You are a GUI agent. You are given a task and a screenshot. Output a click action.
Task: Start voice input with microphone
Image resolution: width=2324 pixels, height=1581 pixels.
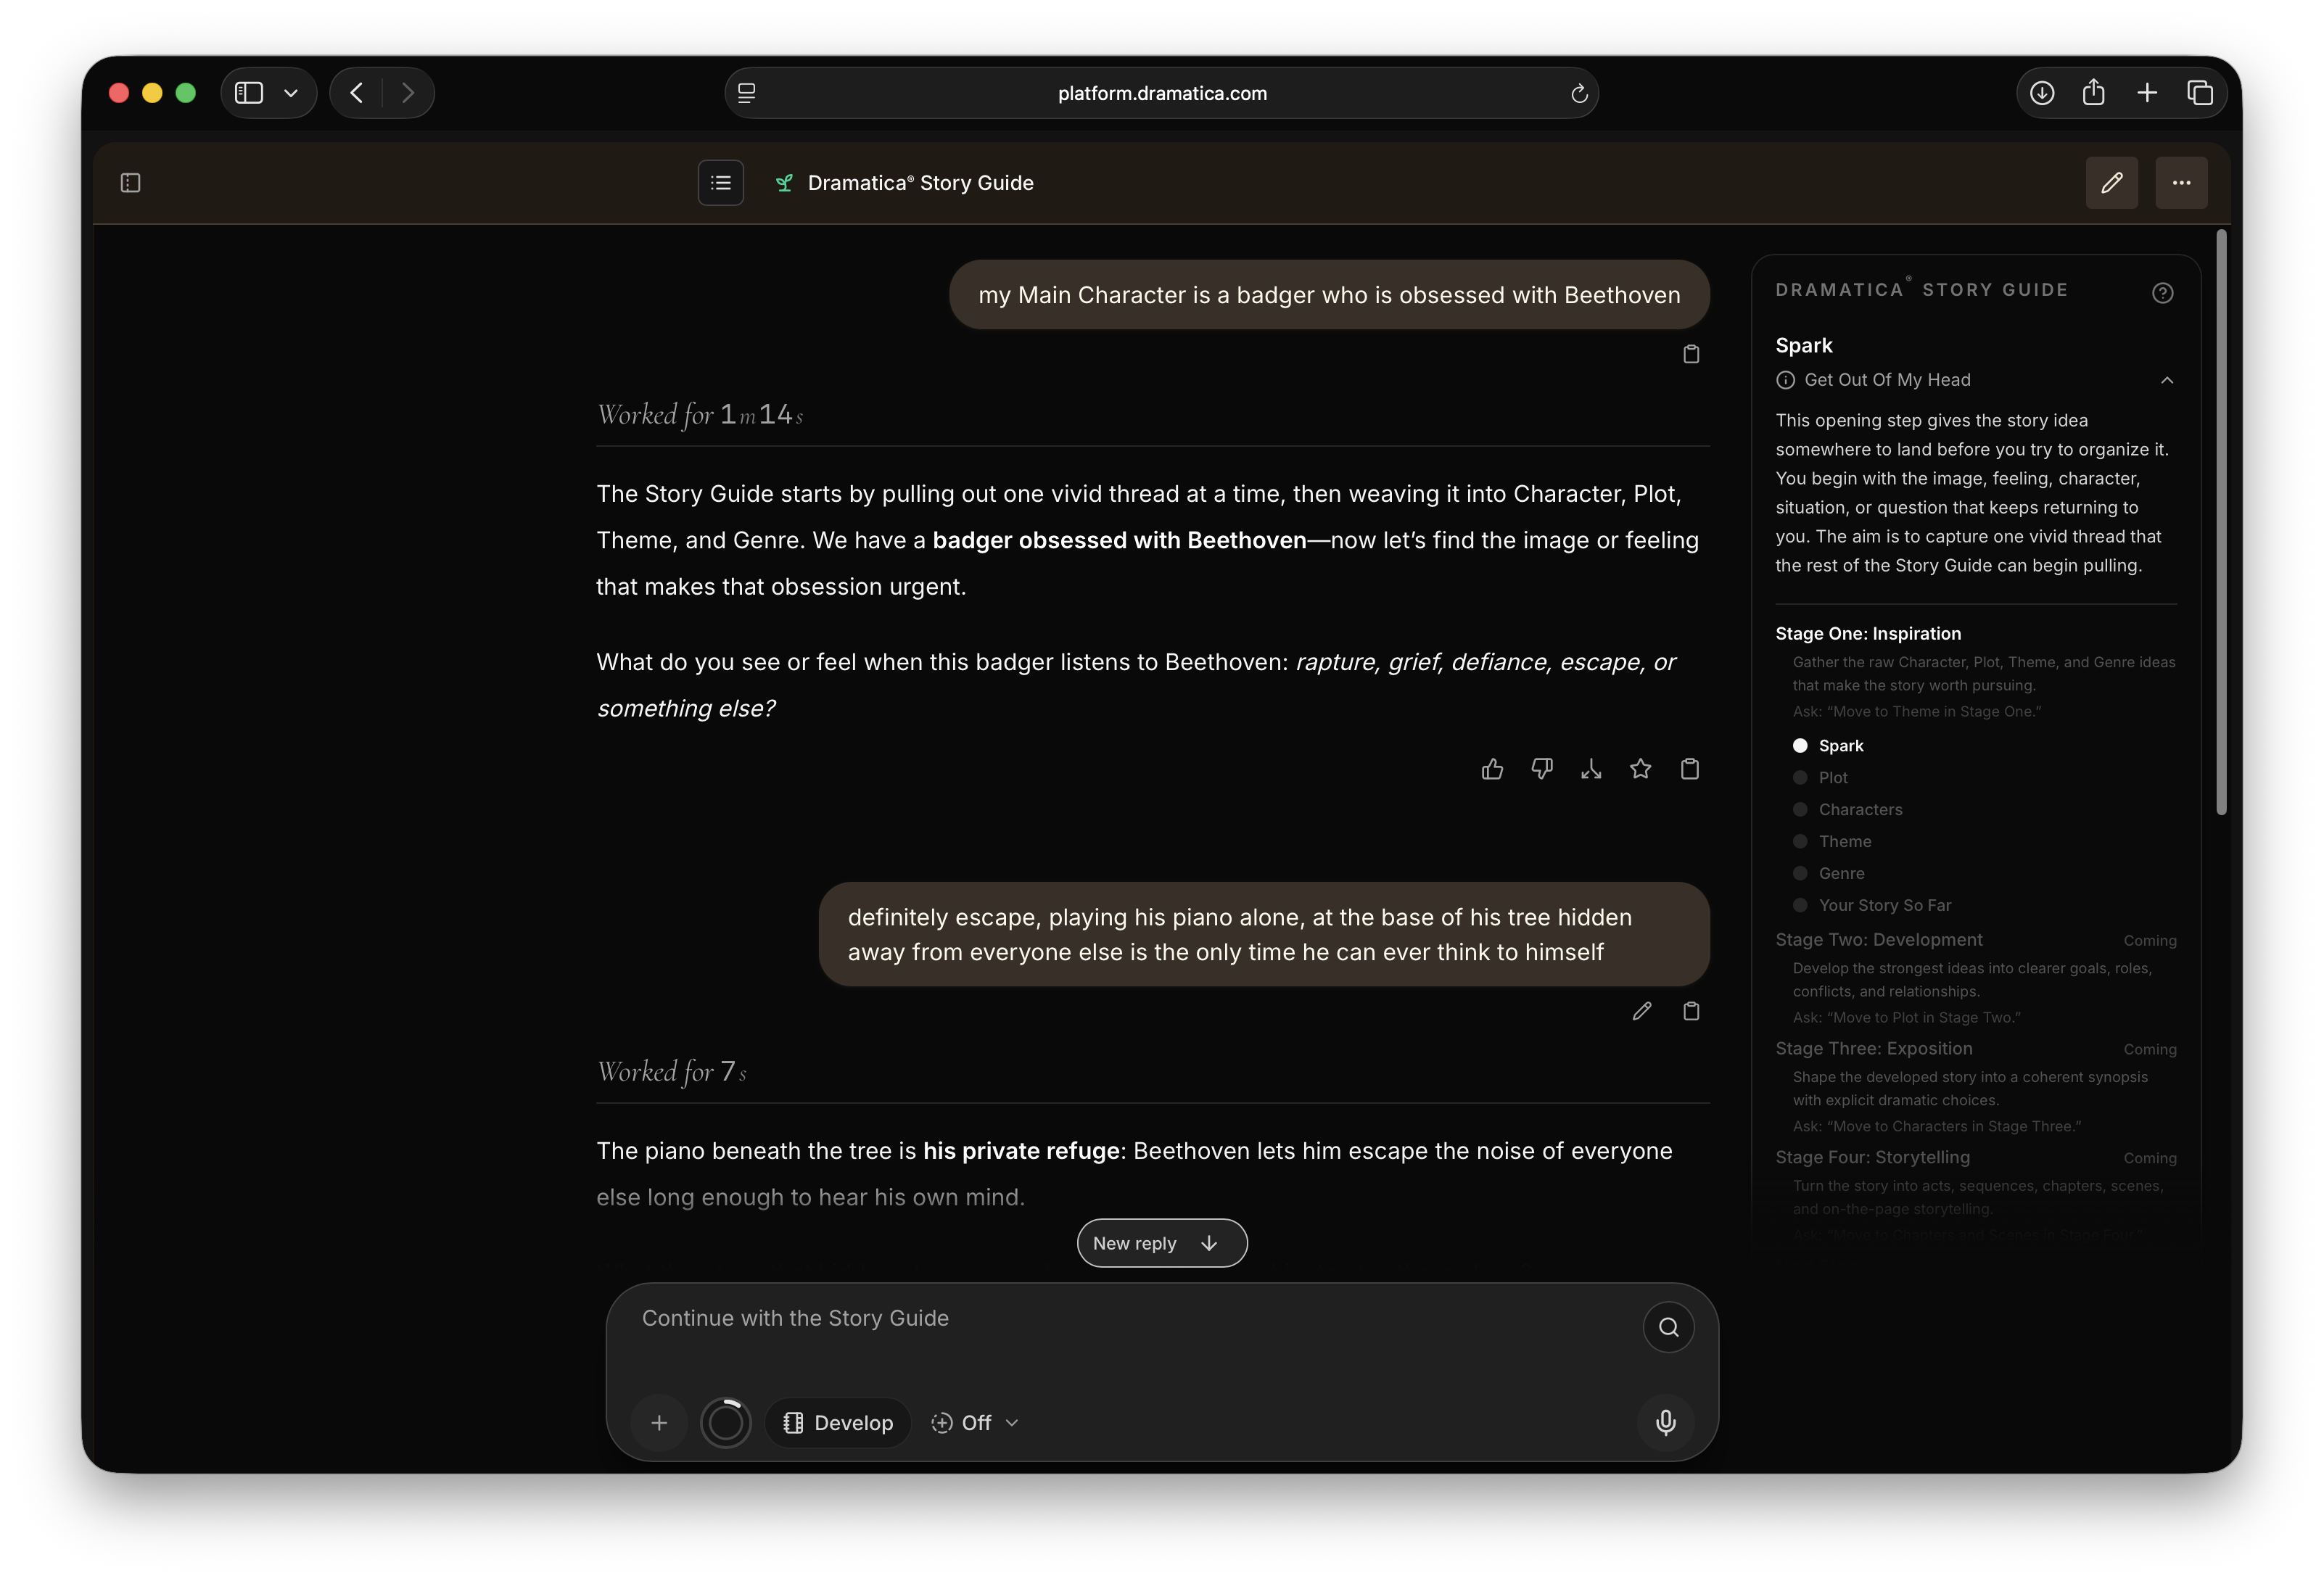point(1665,1422)
